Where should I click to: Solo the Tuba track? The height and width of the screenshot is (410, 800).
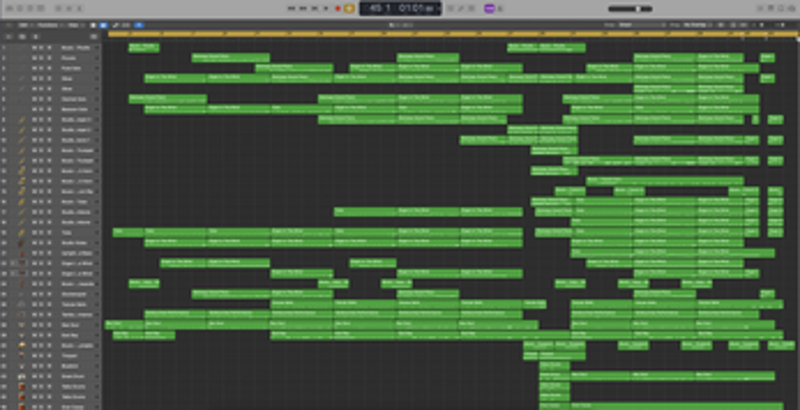41,232
